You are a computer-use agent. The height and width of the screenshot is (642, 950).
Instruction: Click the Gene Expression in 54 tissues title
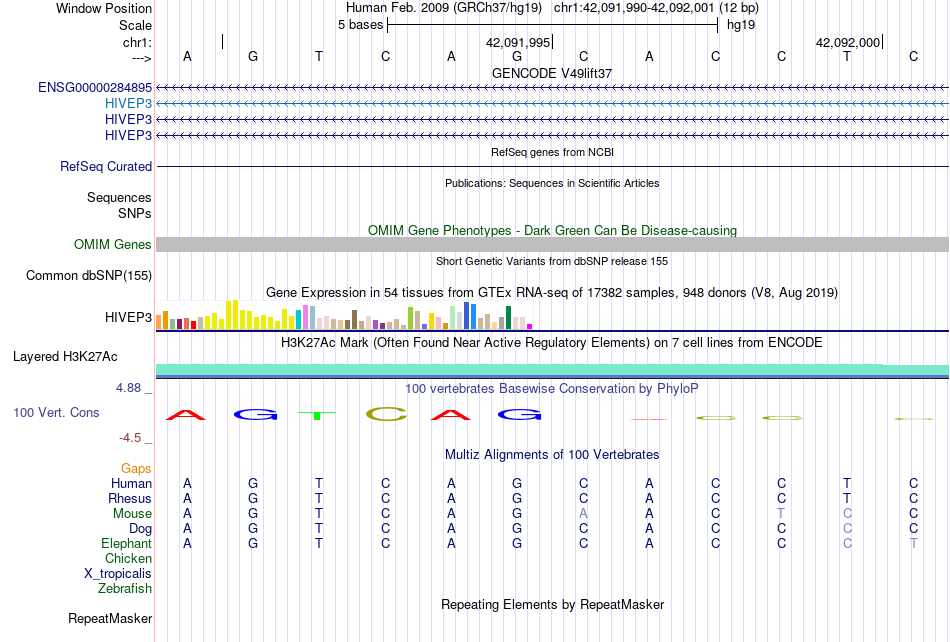click(552, 293)
